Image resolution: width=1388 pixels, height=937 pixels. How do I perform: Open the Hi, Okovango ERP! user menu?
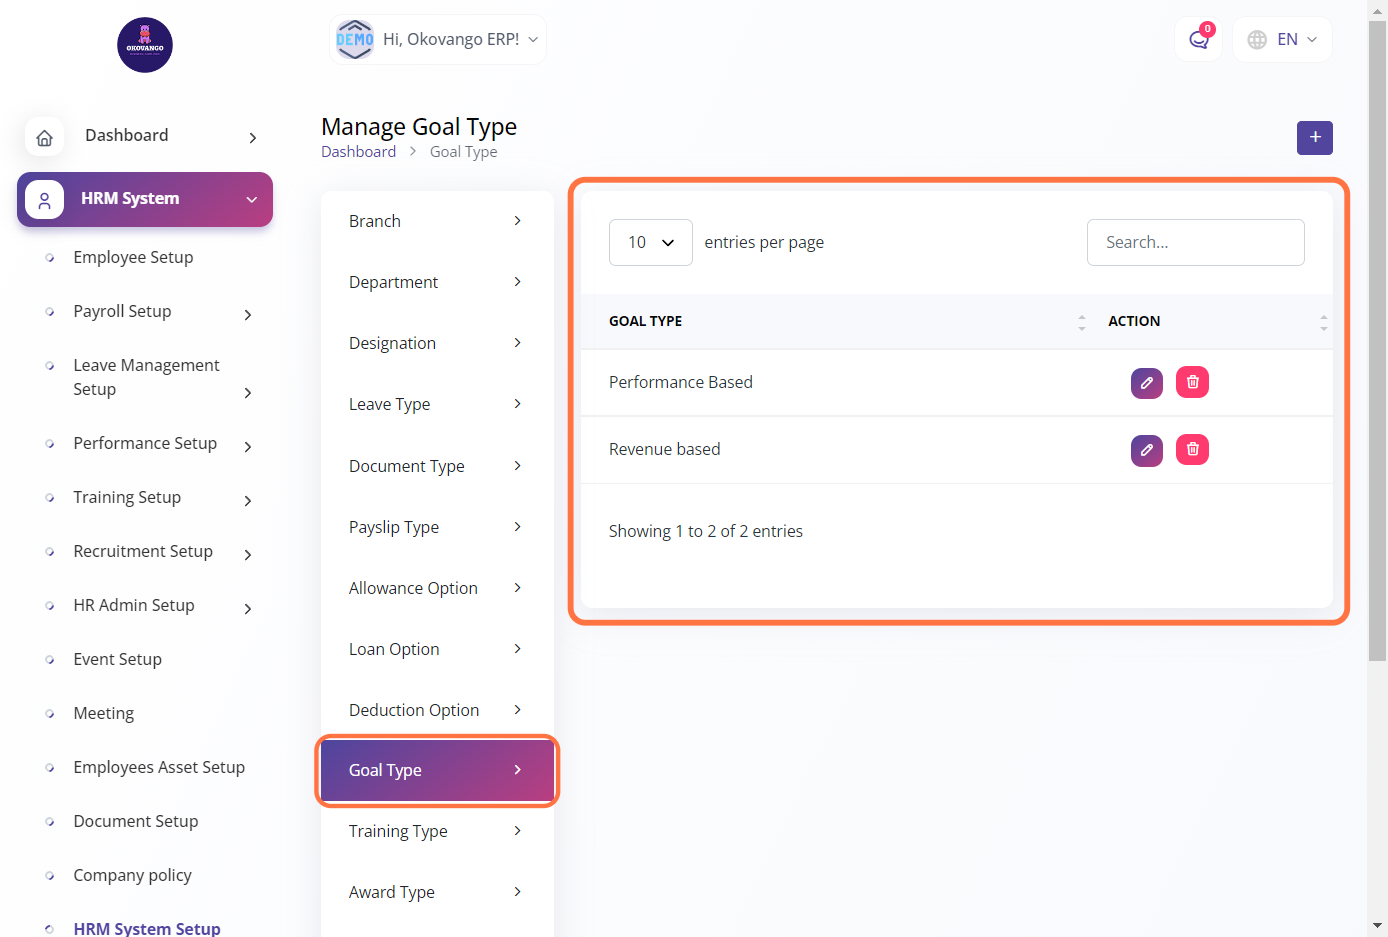438,40
